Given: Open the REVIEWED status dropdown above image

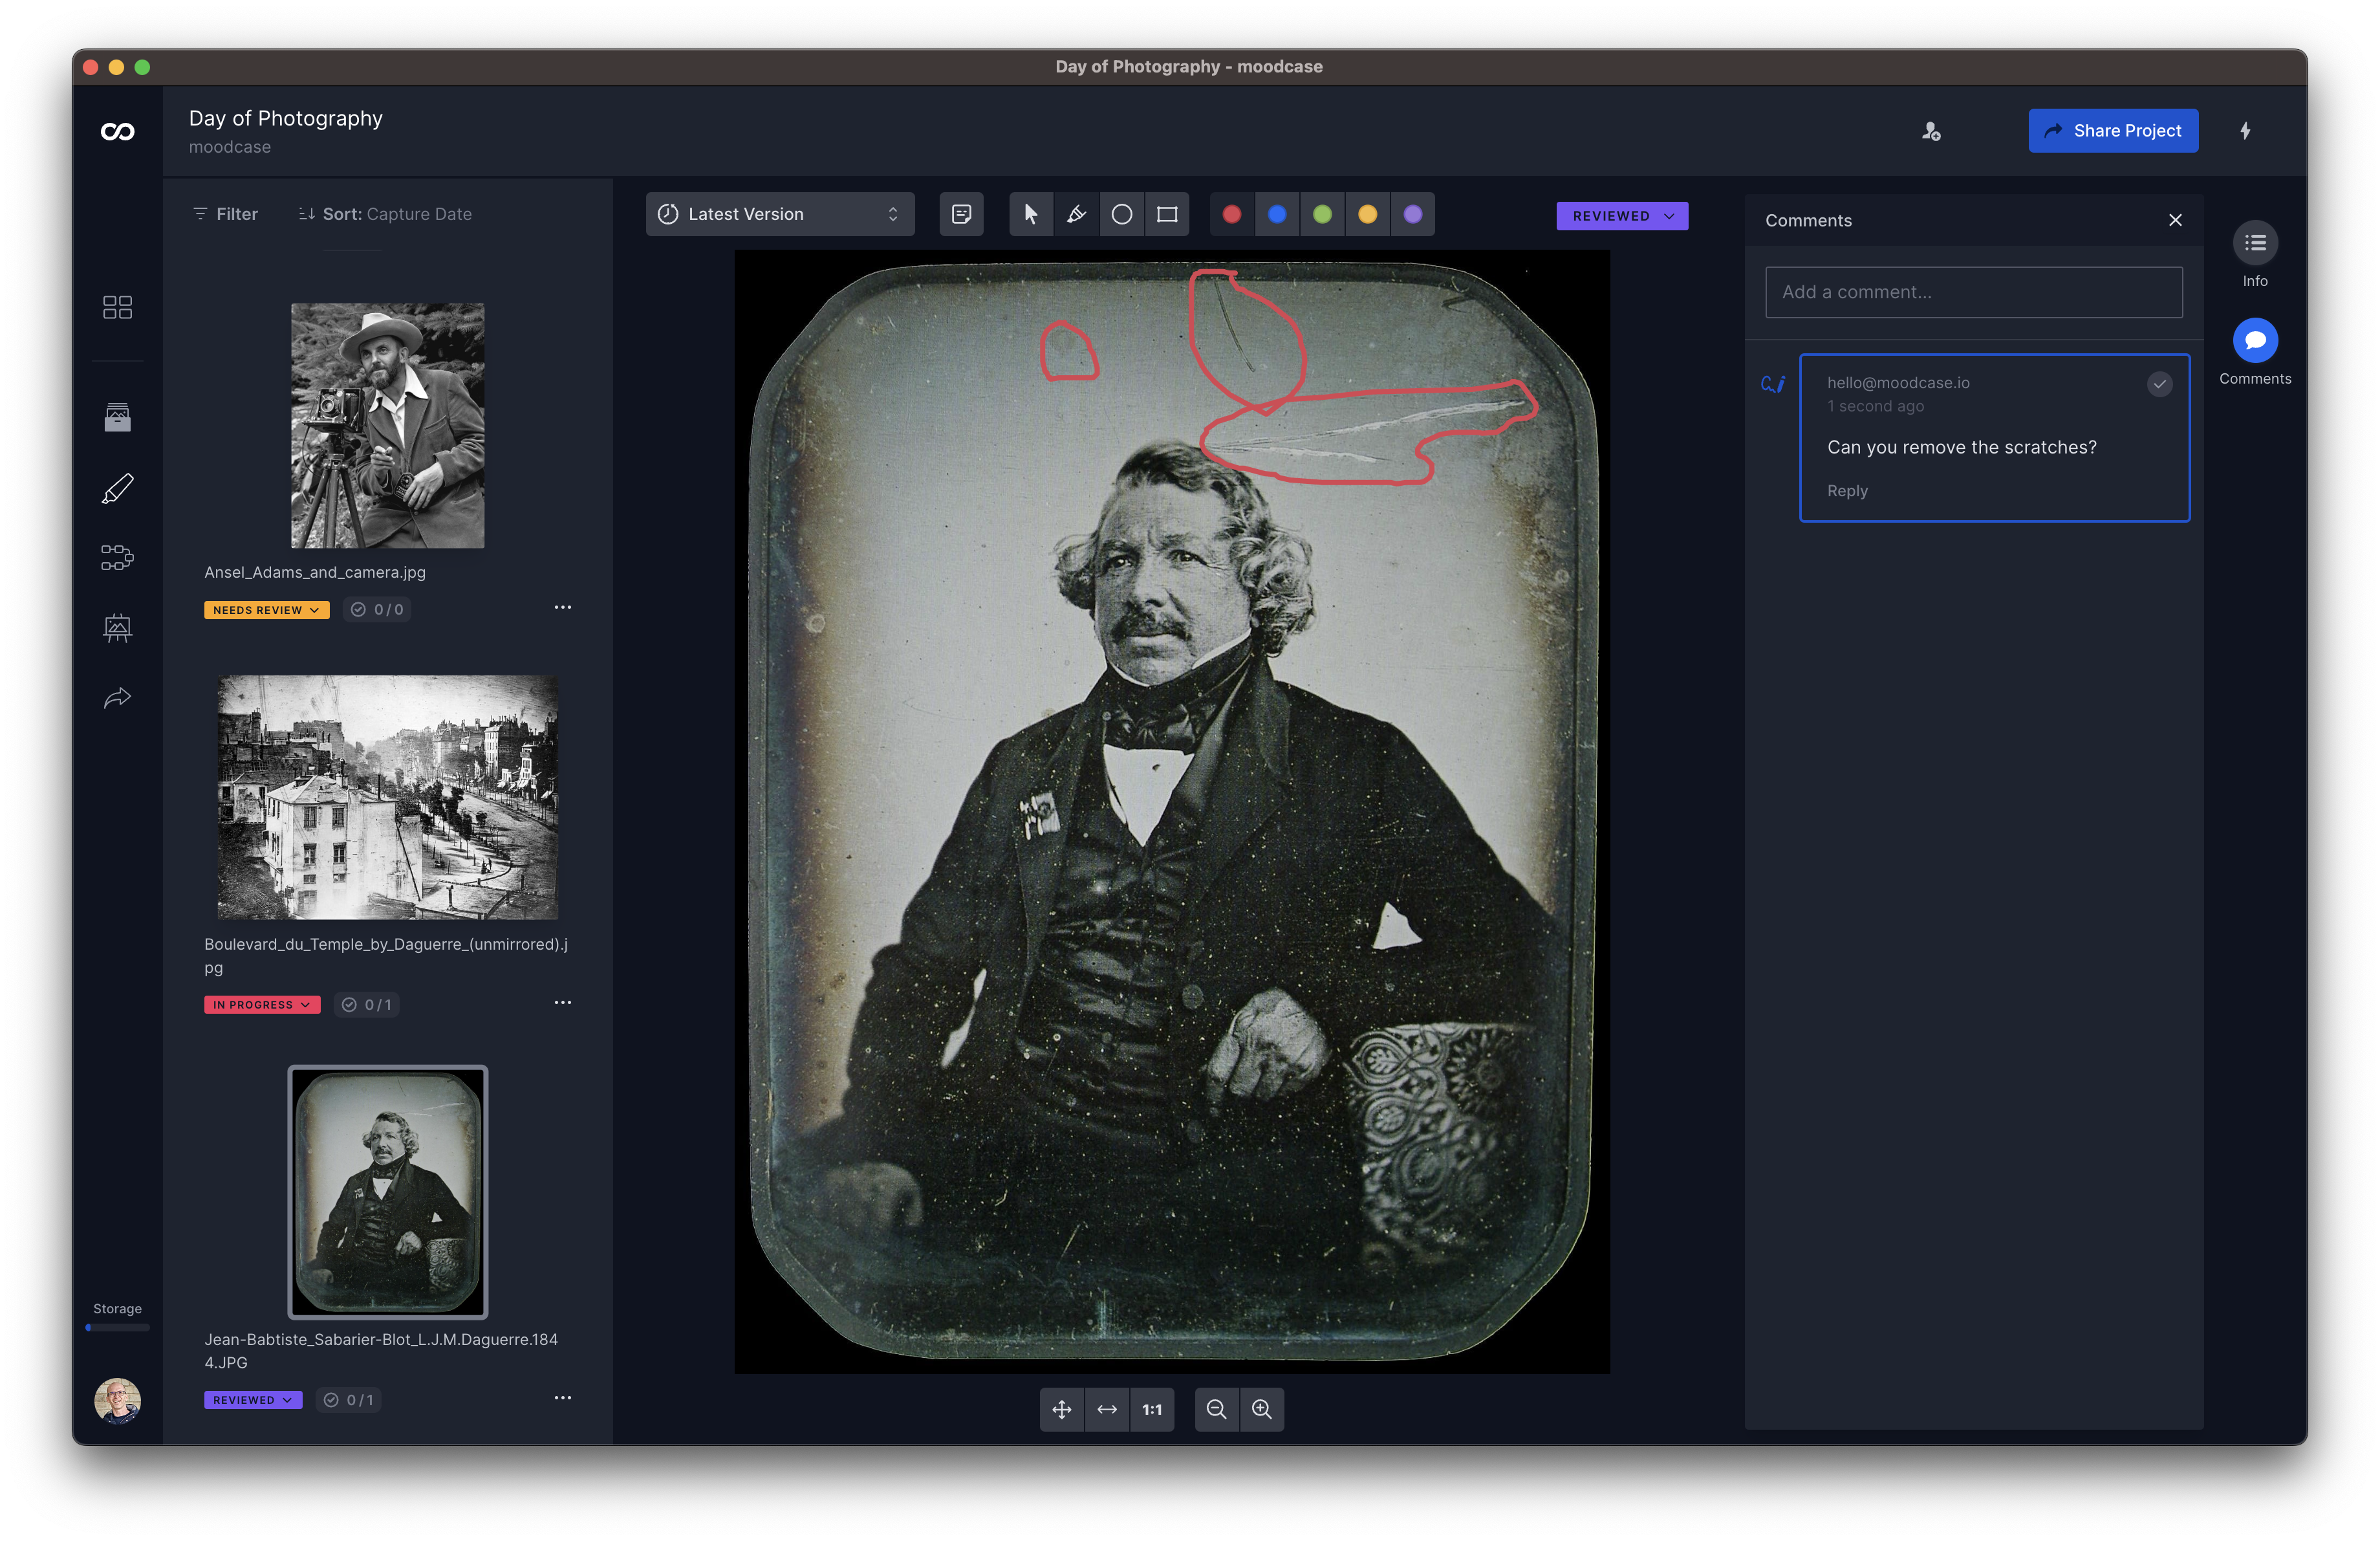Looking at the screenshot, I should click(1622, 216).
